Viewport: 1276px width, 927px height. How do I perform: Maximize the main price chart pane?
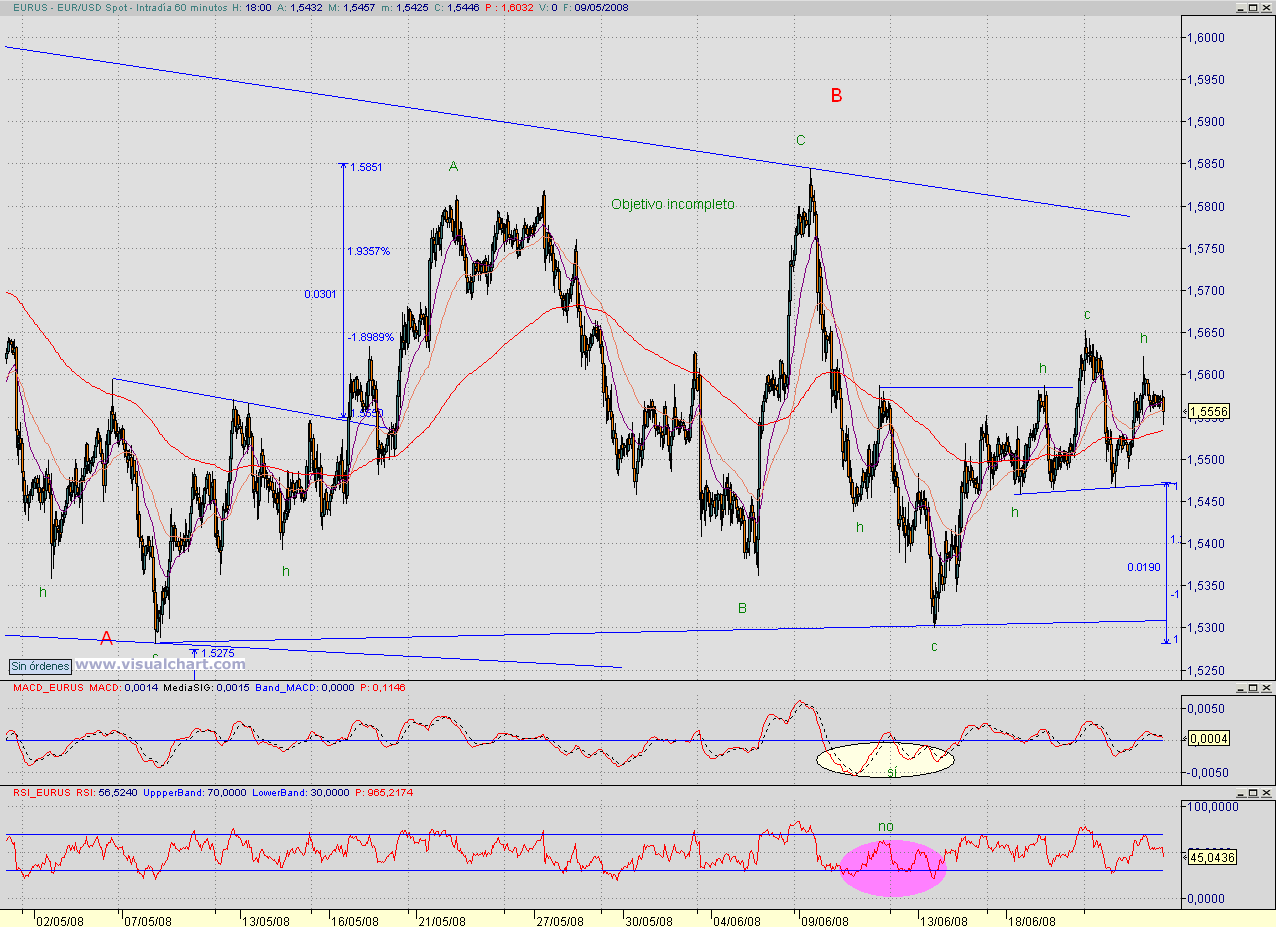tap(1253, 6)
